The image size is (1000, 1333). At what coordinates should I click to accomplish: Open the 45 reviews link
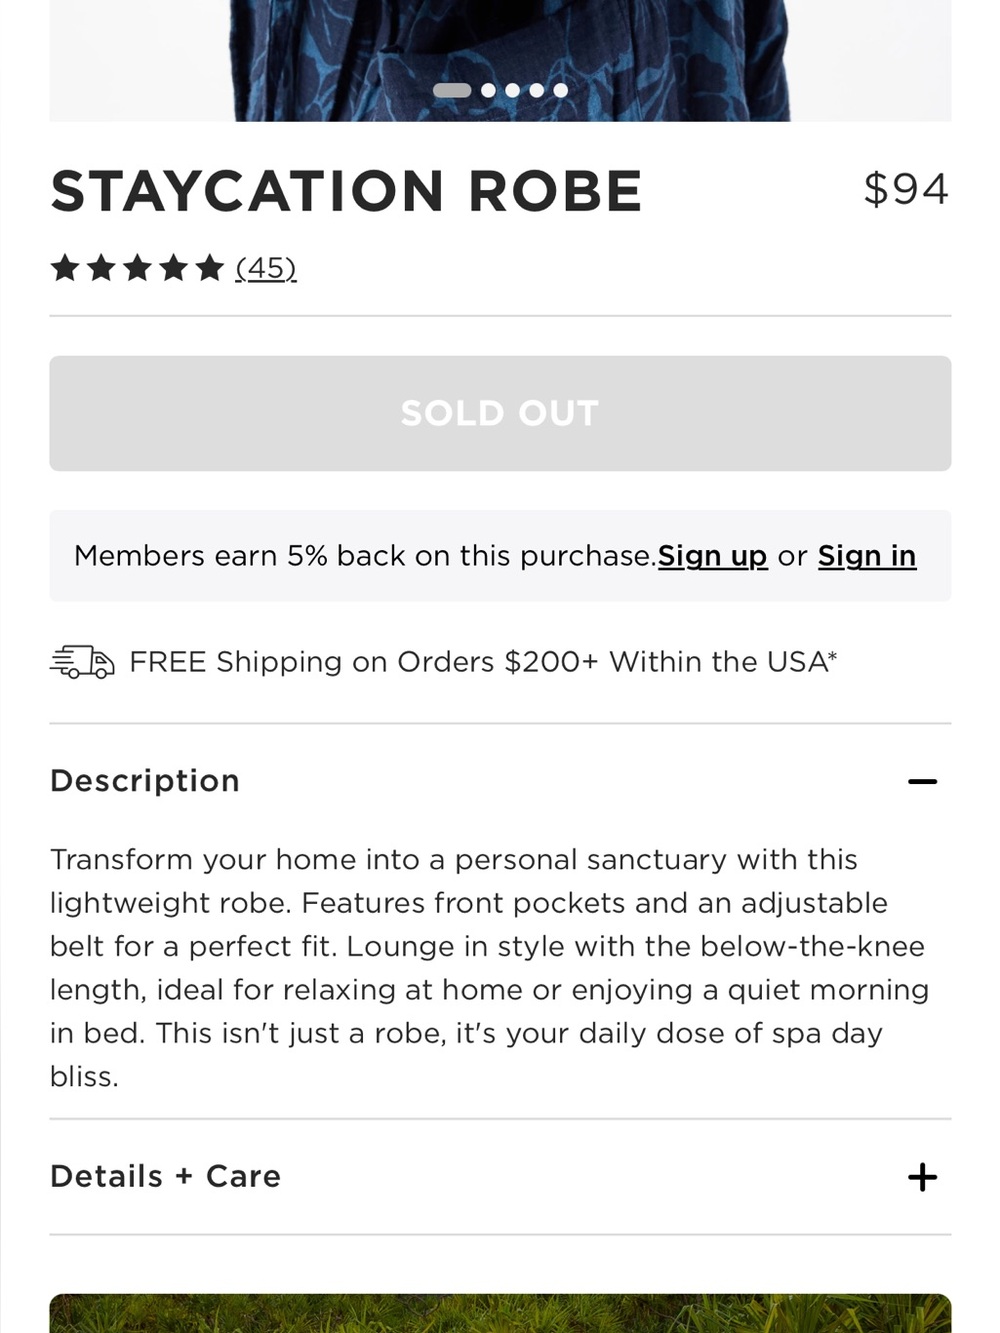pos(266,268)
